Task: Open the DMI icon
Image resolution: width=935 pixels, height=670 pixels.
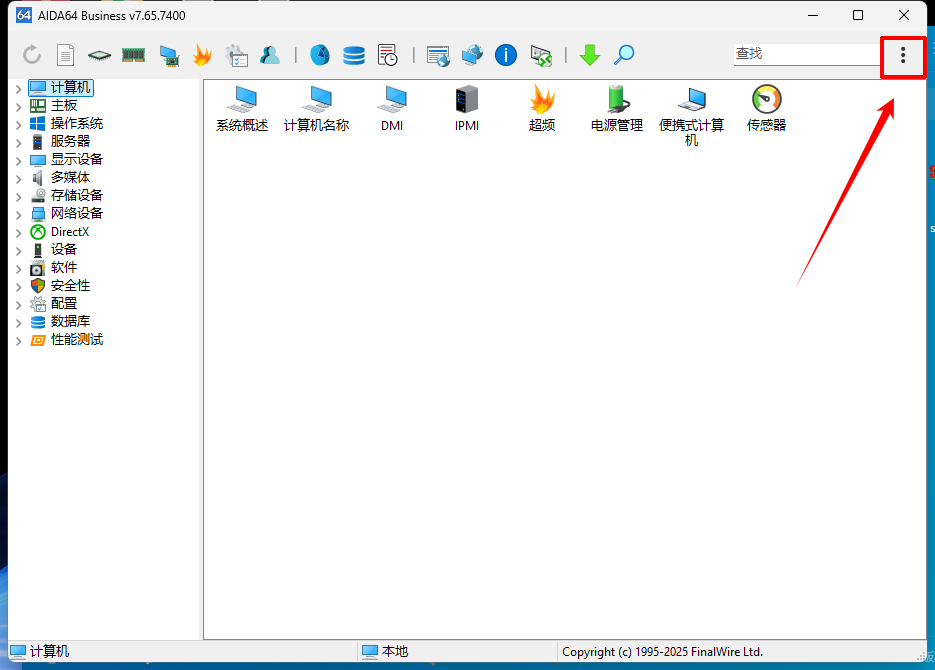Action: coord(392,108)
